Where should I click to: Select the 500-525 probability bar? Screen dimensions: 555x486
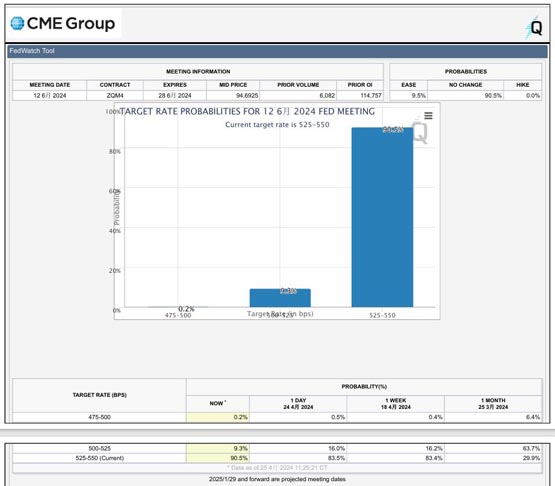click(280, 298)
